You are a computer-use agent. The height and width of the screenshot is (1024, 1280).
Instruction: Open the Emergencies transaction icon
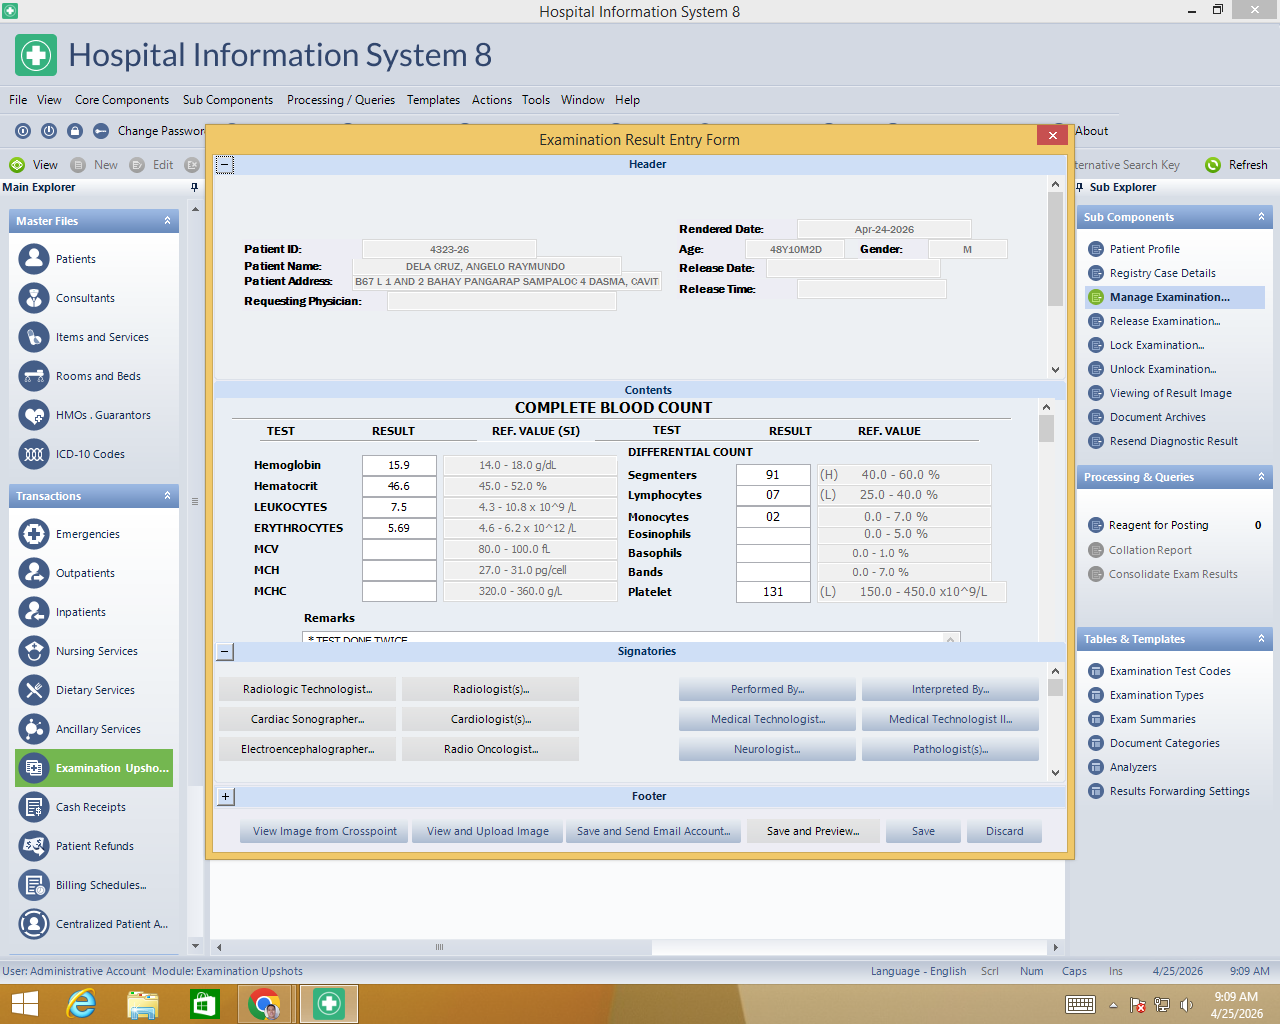[x=34, y=534]
